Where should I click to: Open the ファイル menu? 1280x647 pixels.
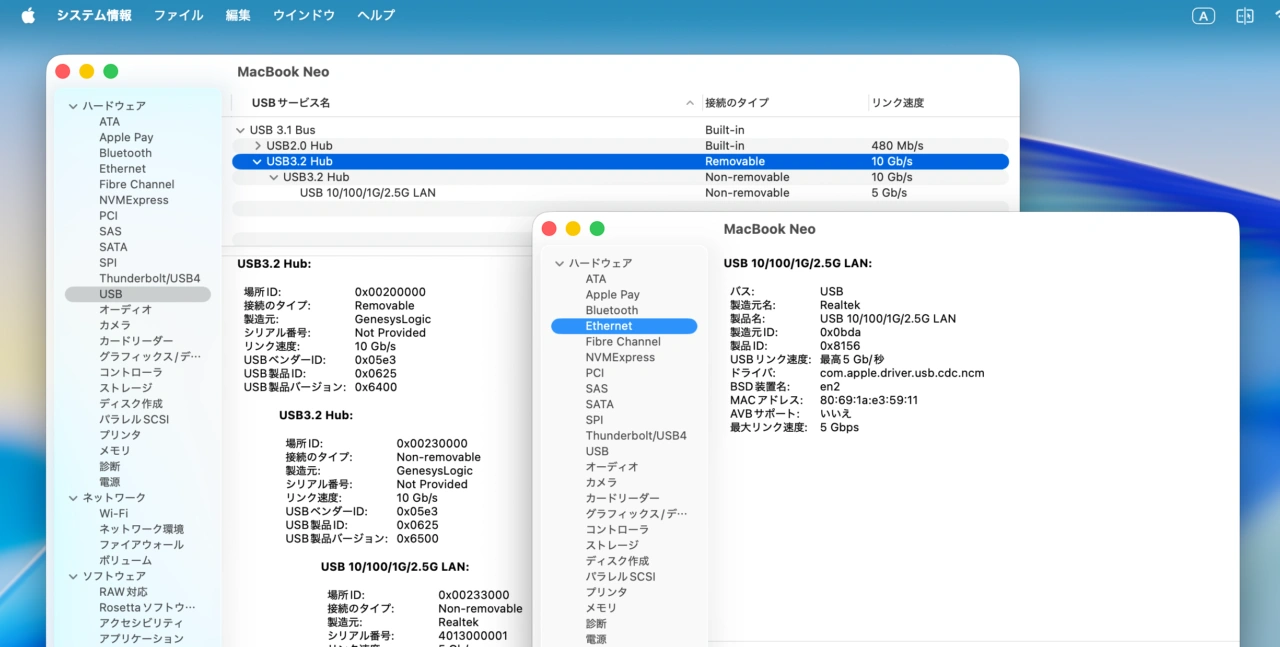coord(178,15)
